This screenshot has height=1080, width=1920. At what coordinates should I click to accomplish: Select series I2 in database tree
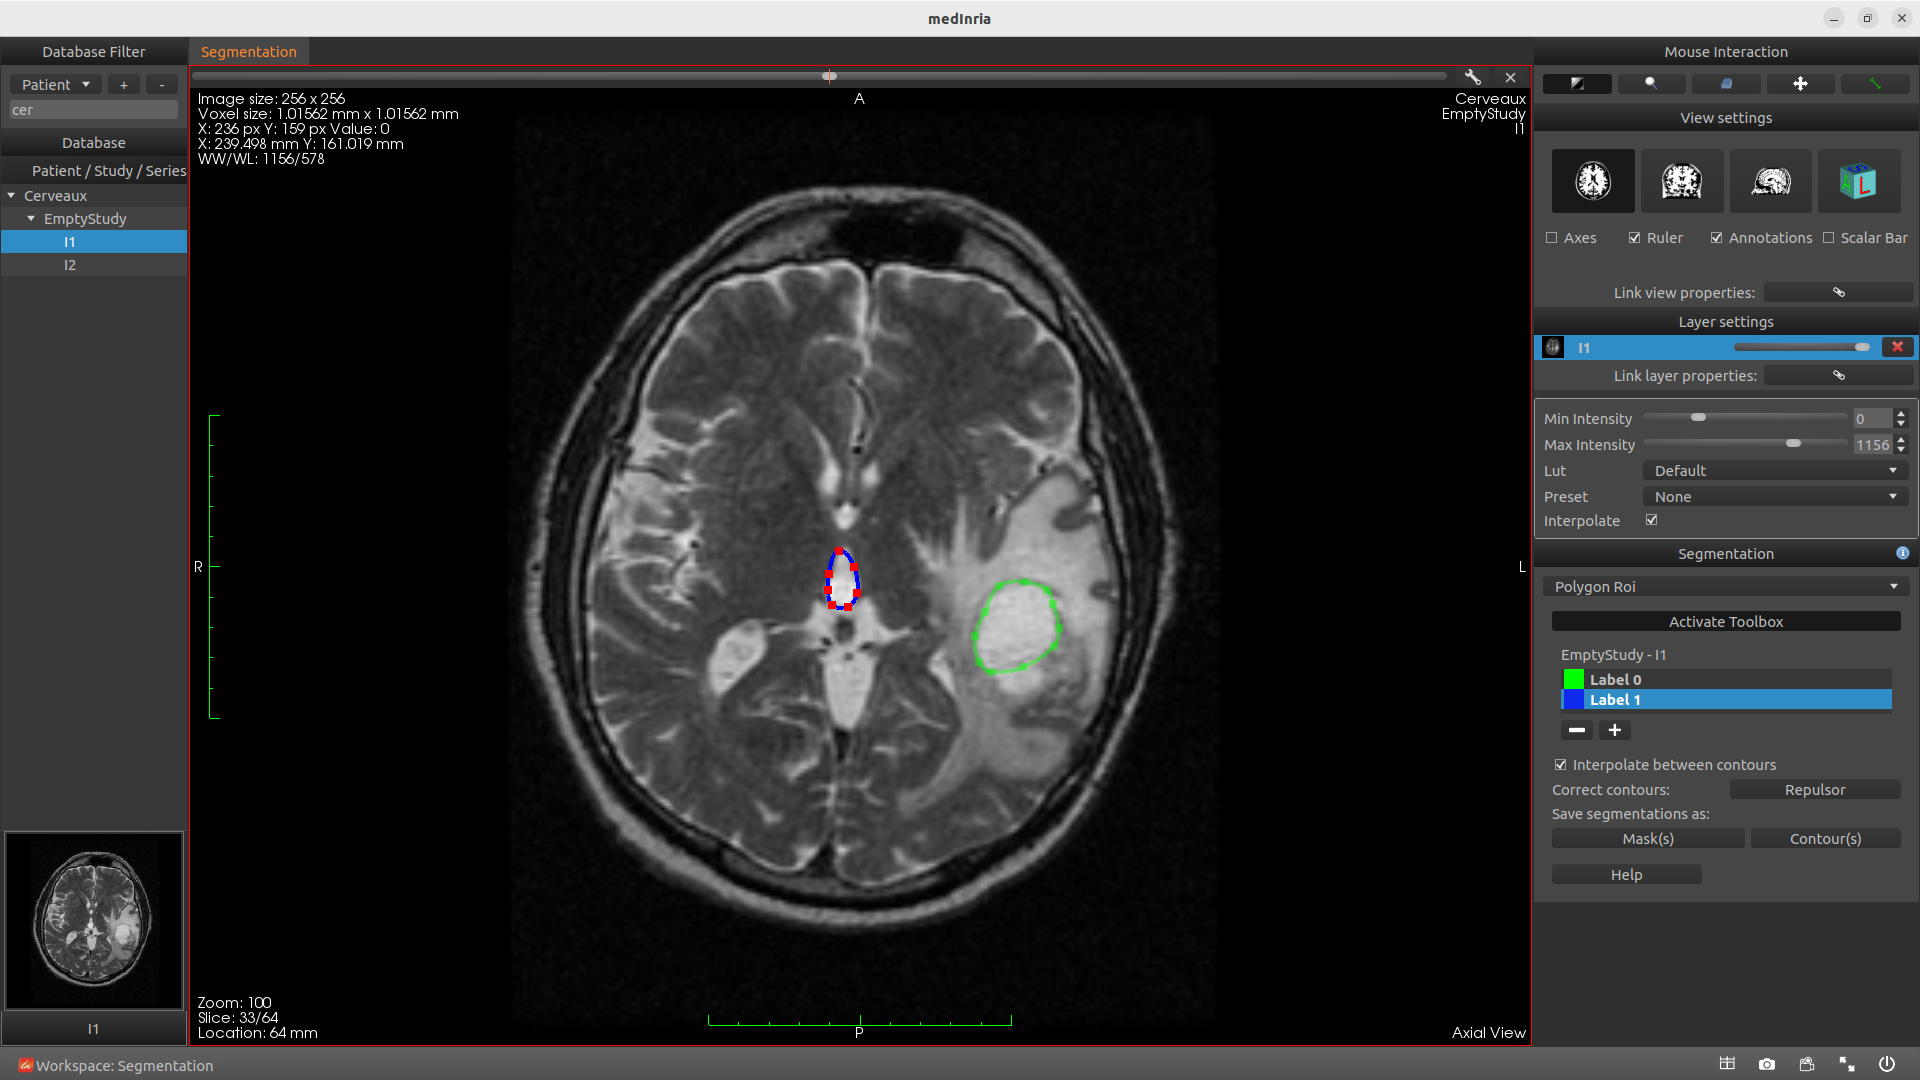94,265
